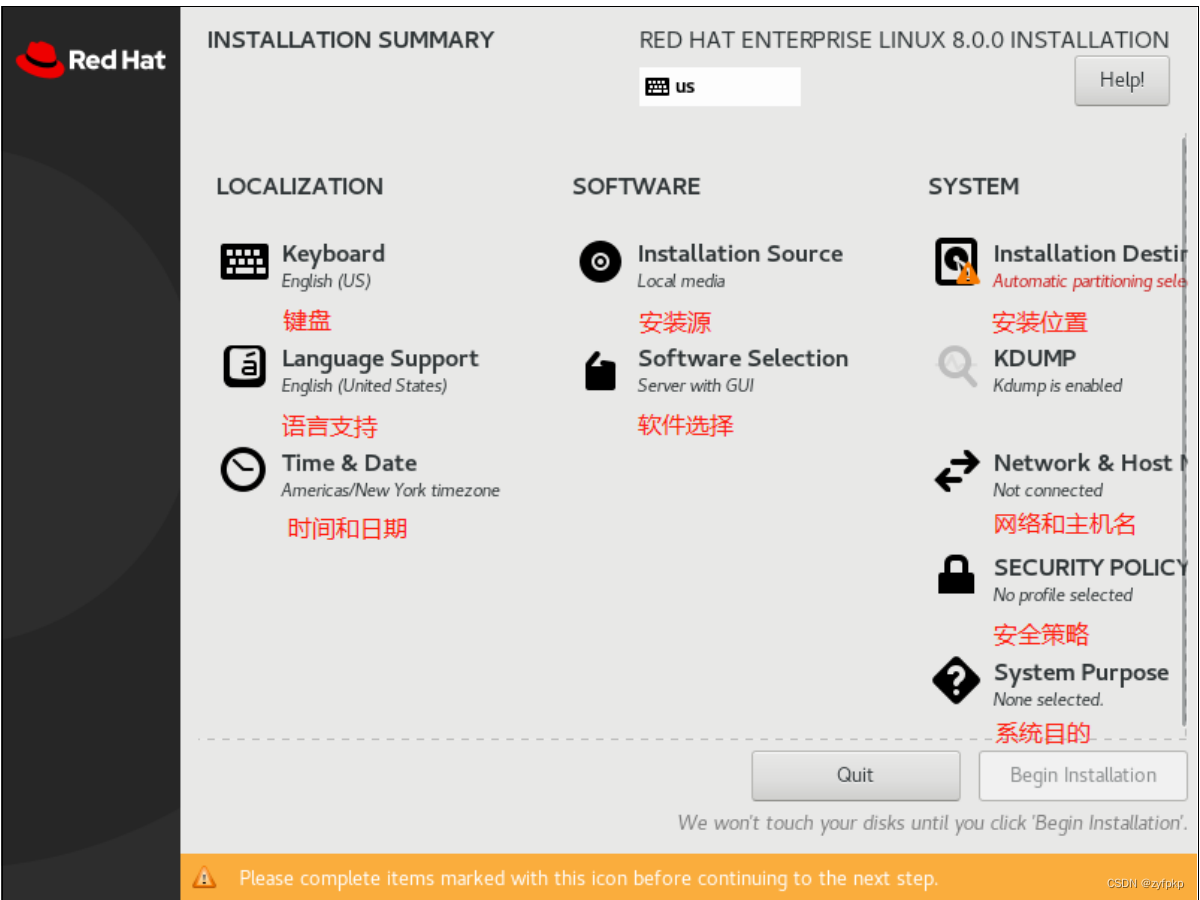The width and height of the screenshot is (1200, 900).
Task: Click the 'Not connected' network status
Action: pos(1048,491)
